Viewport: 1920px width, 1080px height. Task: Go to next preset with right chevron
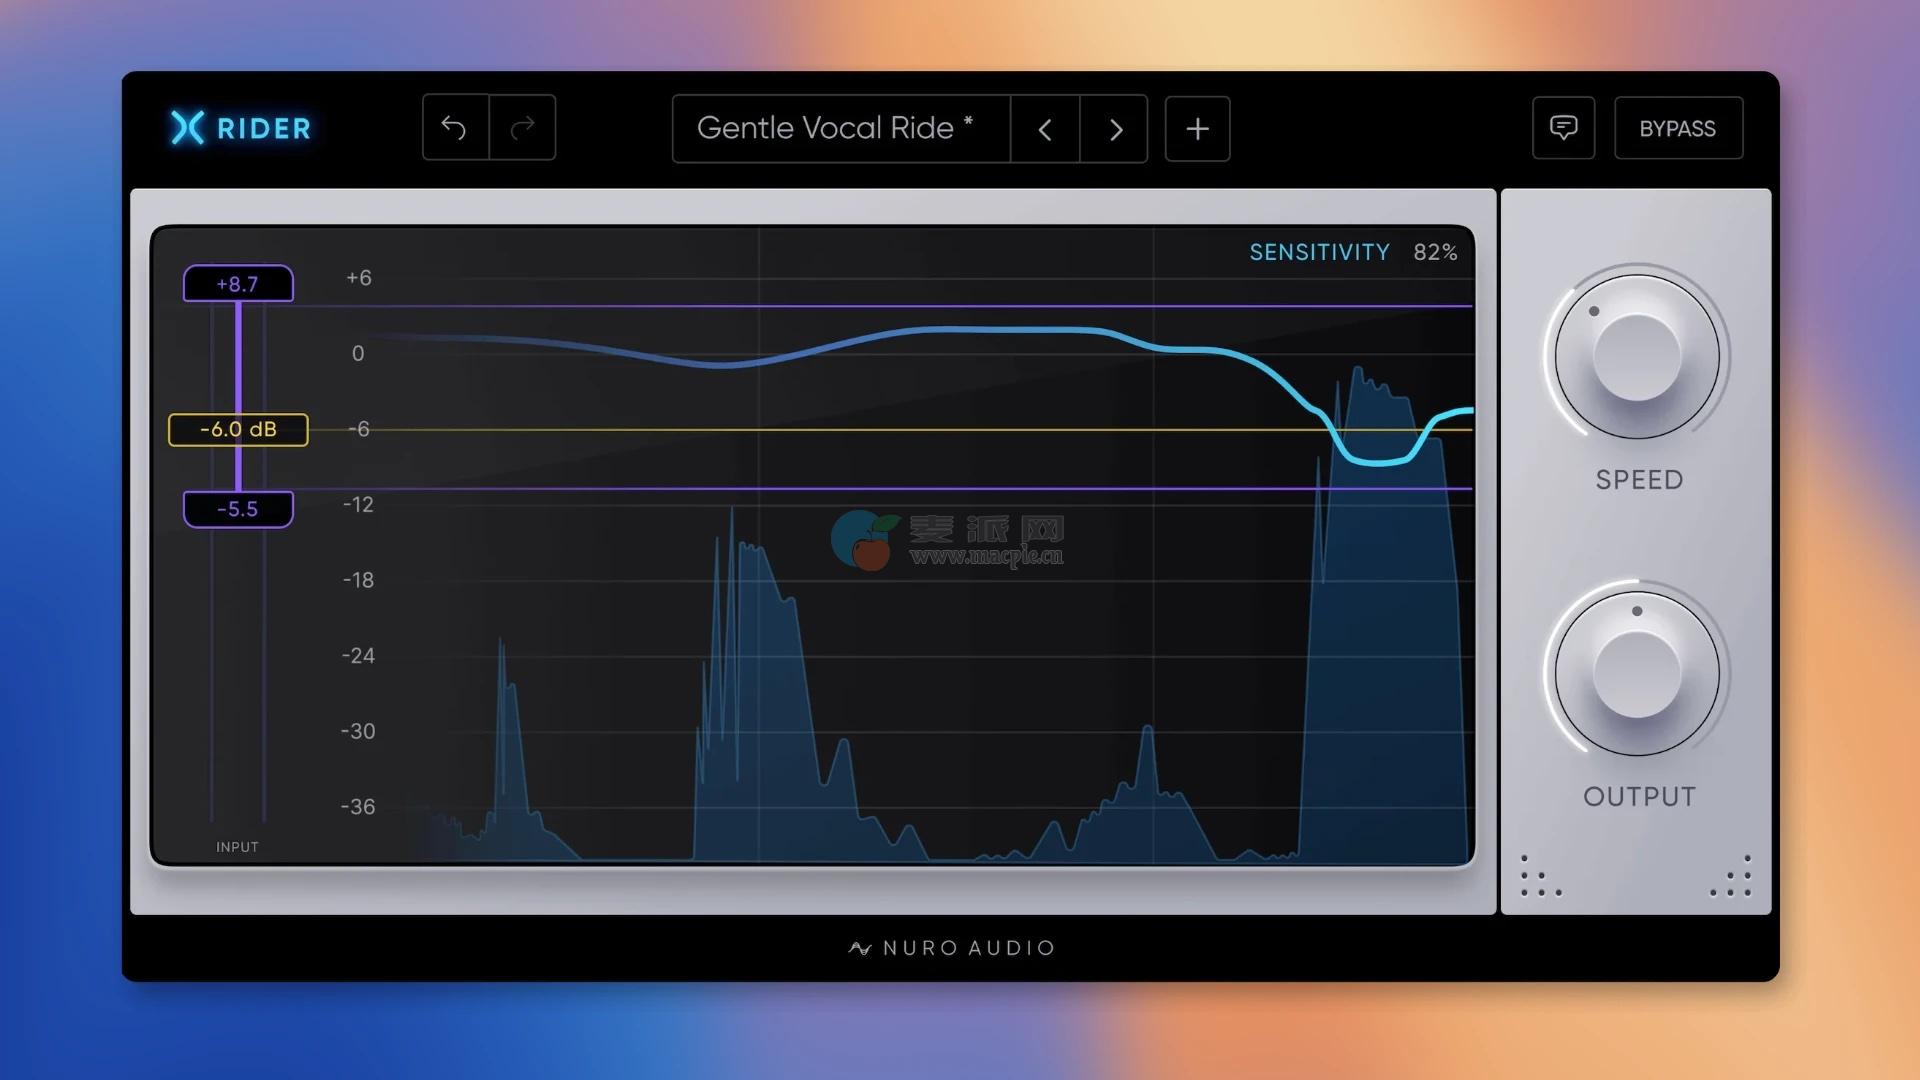(x=1115, y=129)
